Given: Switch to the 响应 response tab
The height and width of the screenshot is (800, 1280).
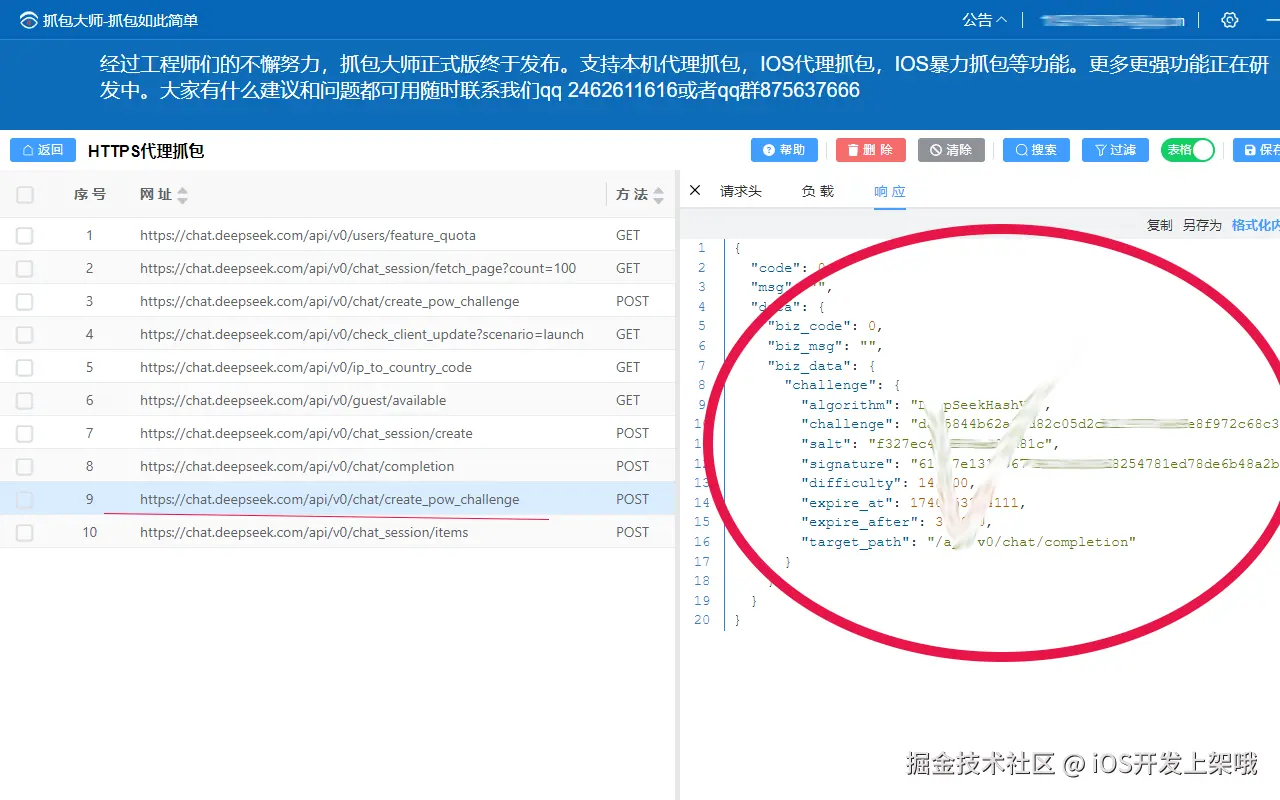Looking at the screenshot, I should click(x=890, y=191).
